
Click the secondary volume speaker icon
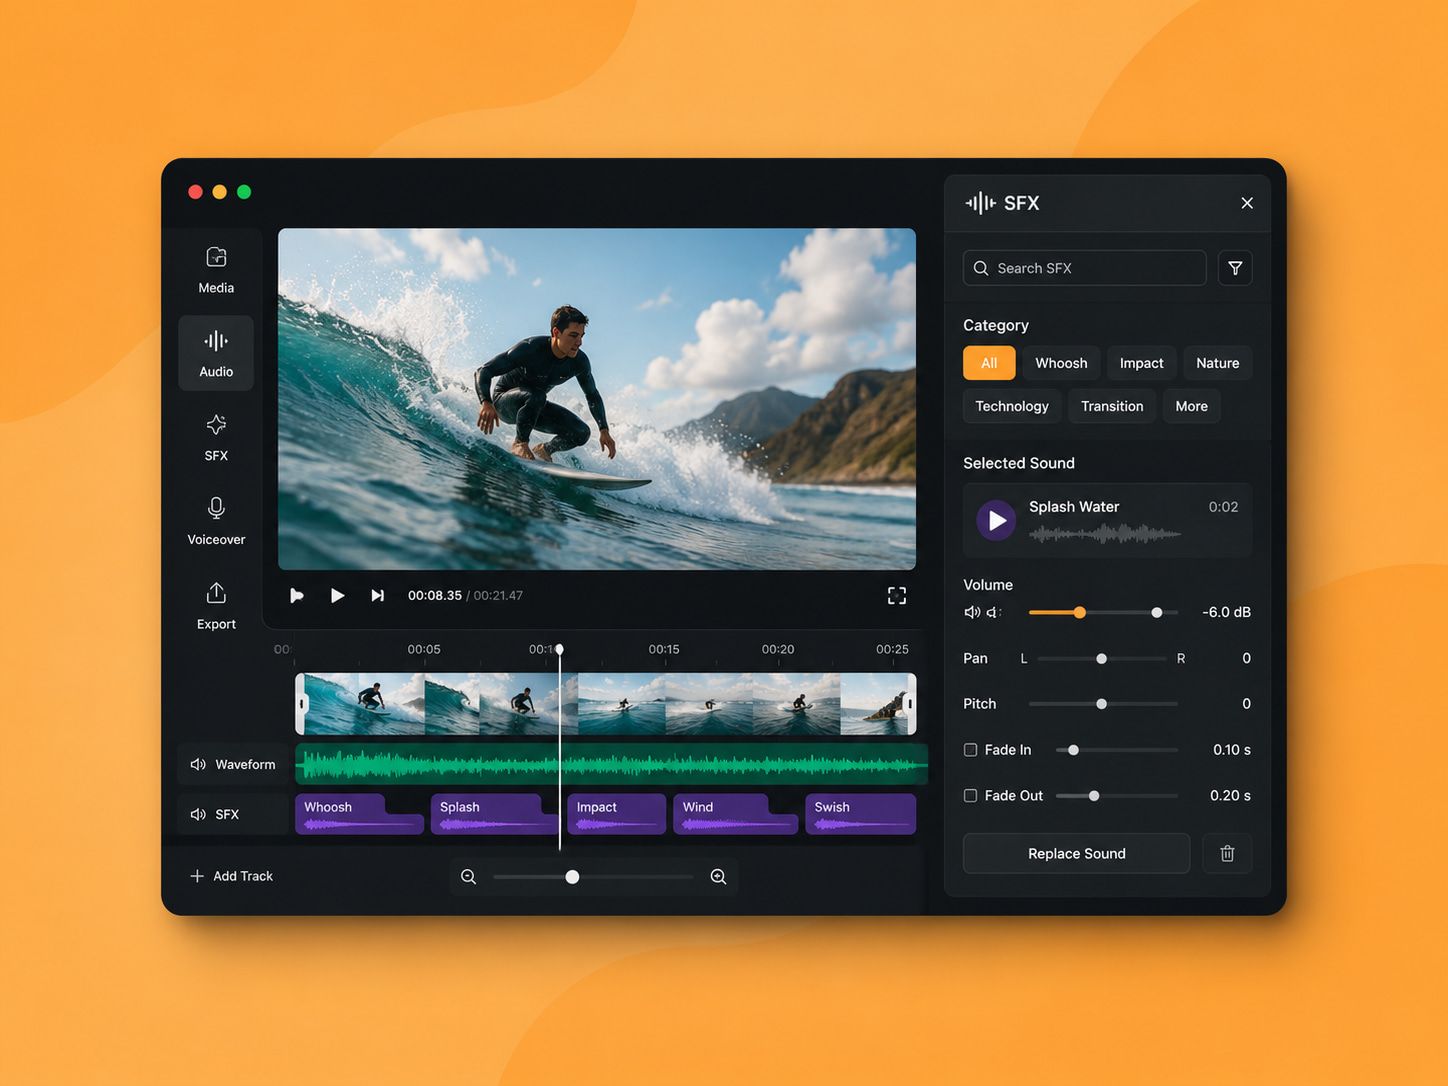coord(993,612)
